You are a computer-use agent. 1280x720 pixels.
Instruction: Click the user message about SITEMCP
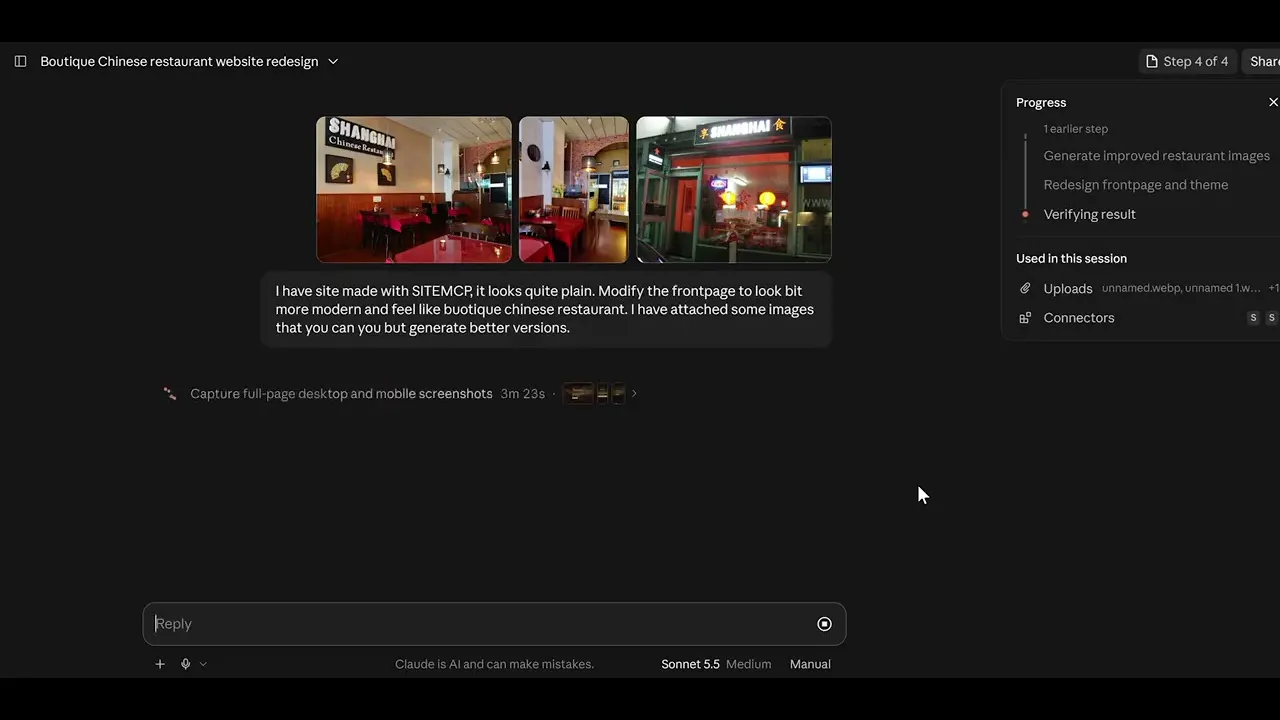546,309
